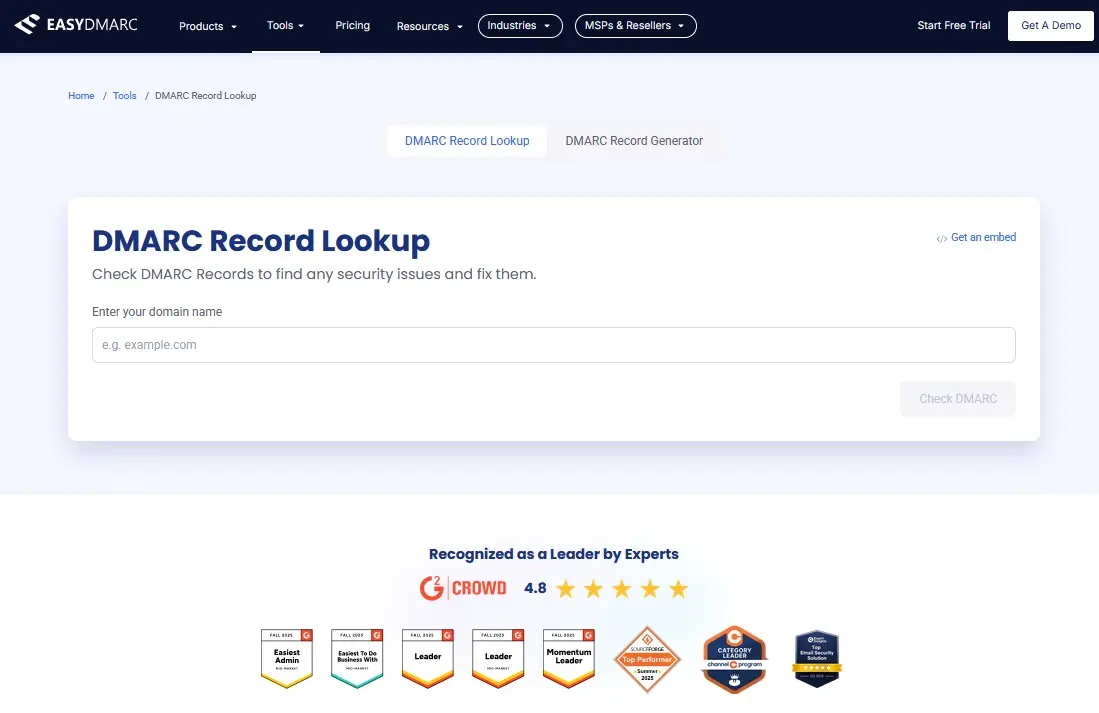Viewport: 1099px width, 713px height.
Task: Click the Get An Demo button
Action: tap(1050, 25)
